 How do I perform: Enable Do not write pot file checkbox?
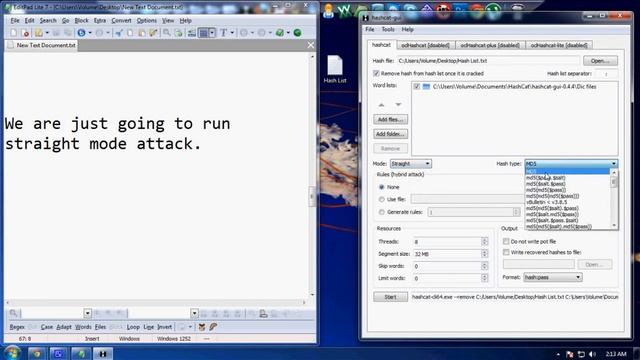(506, 241)
